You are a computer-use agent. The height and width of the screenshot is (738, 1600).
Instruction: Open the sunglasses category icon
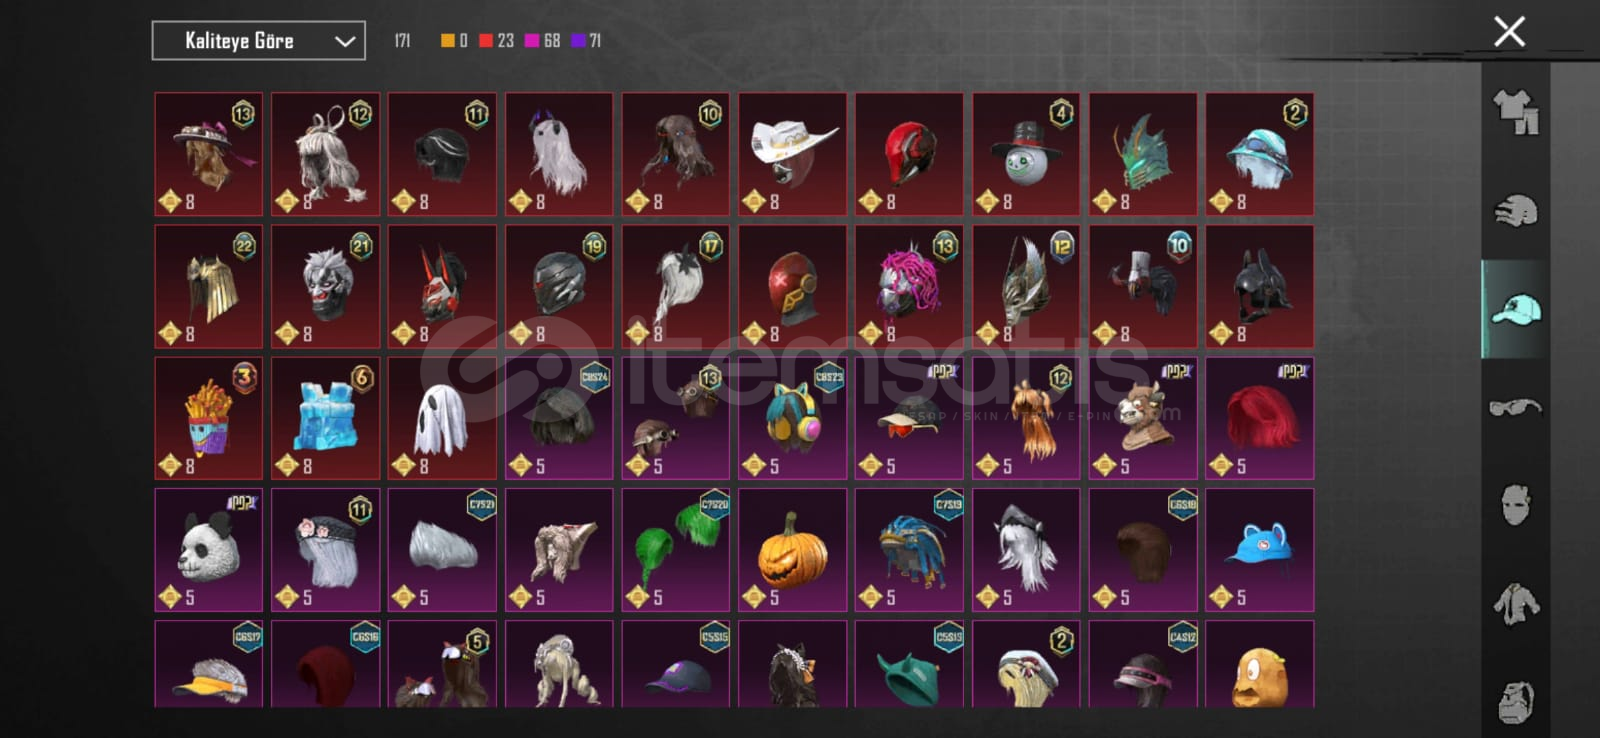[1516, 407]
